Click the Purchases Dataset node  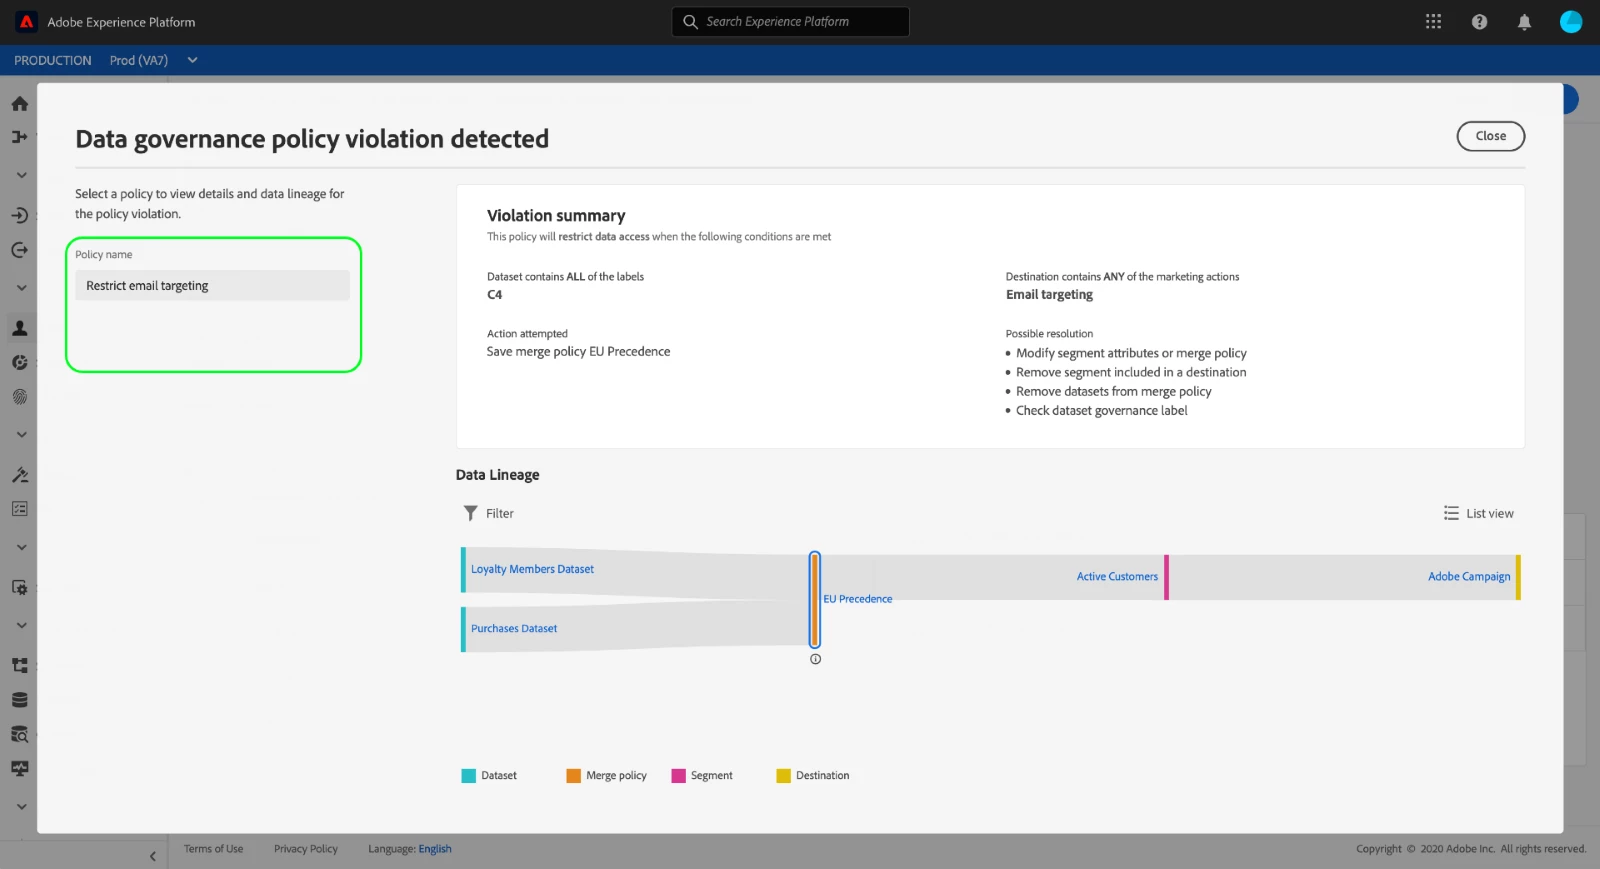514,628
